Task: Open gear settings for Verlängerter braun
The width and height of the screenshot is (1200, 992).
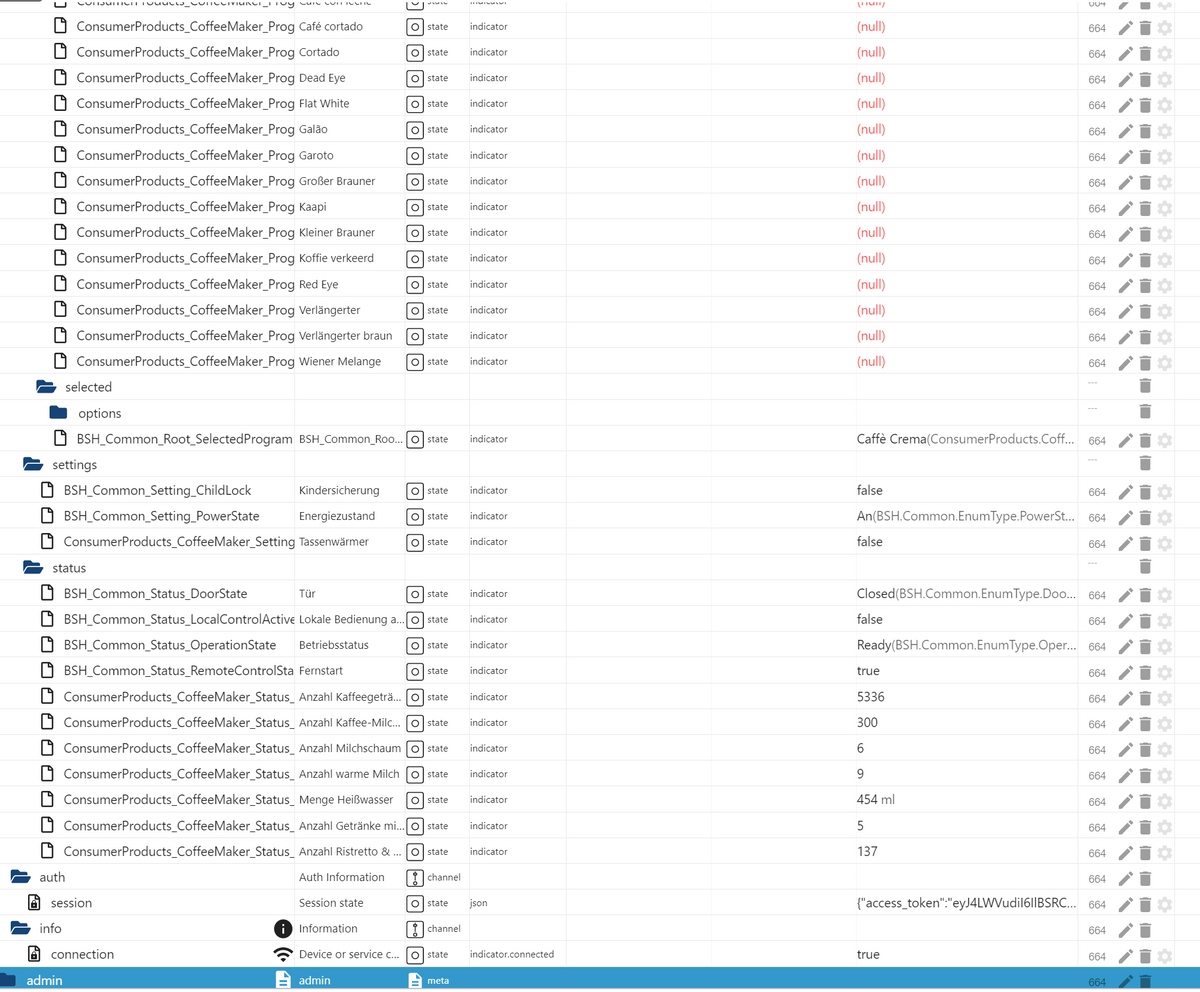Action: pyautogui.click(x=1164, y=337)
